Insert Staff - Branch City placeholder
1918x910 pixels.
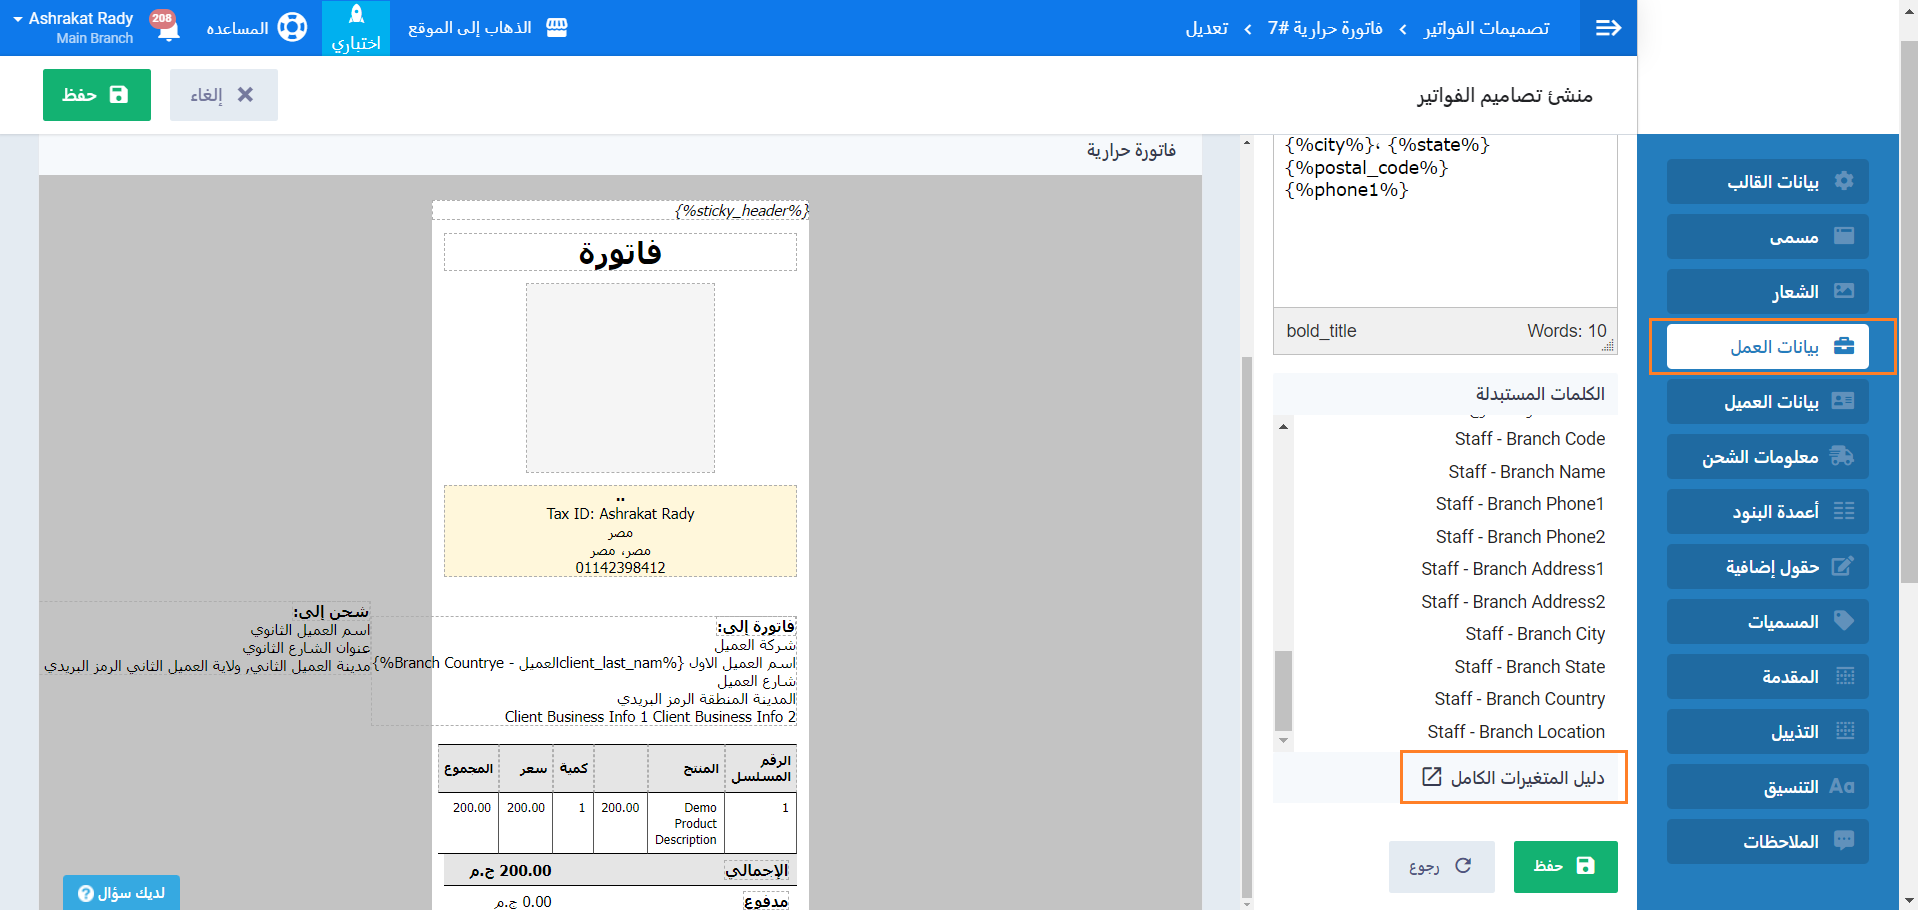tap(1534, 634)
